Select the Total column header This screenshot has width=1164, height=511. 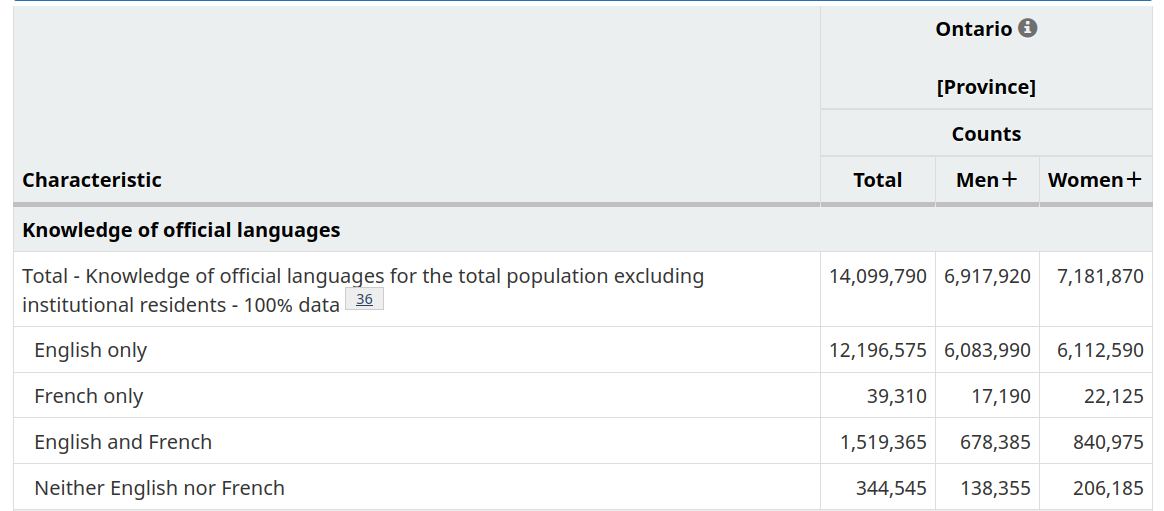877,180
